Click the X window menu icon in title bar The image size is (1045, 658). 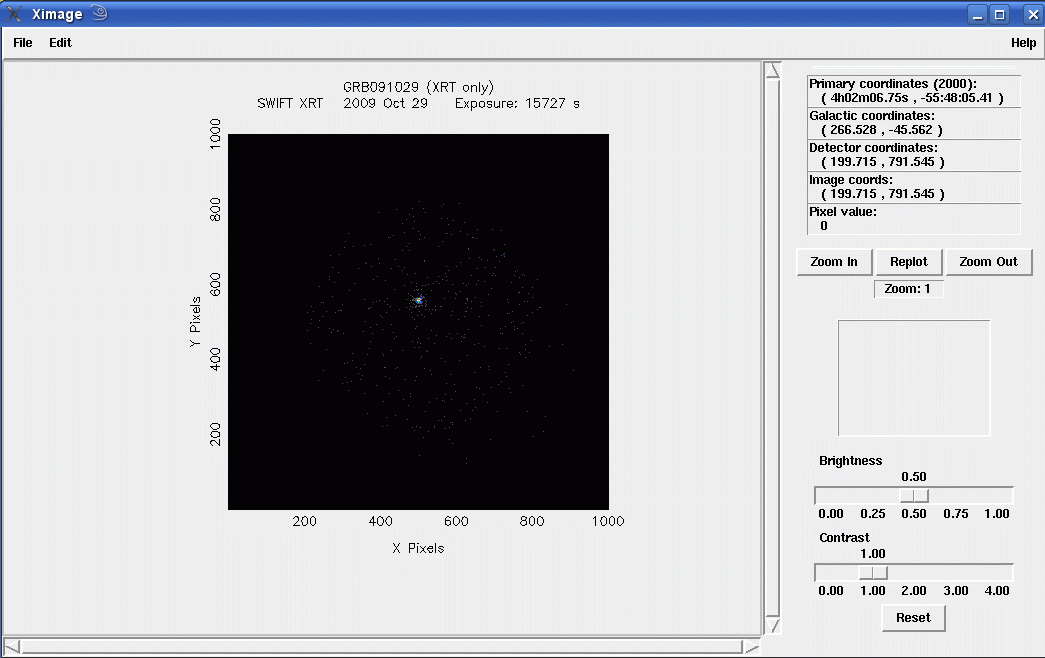[x=14, y=14]
